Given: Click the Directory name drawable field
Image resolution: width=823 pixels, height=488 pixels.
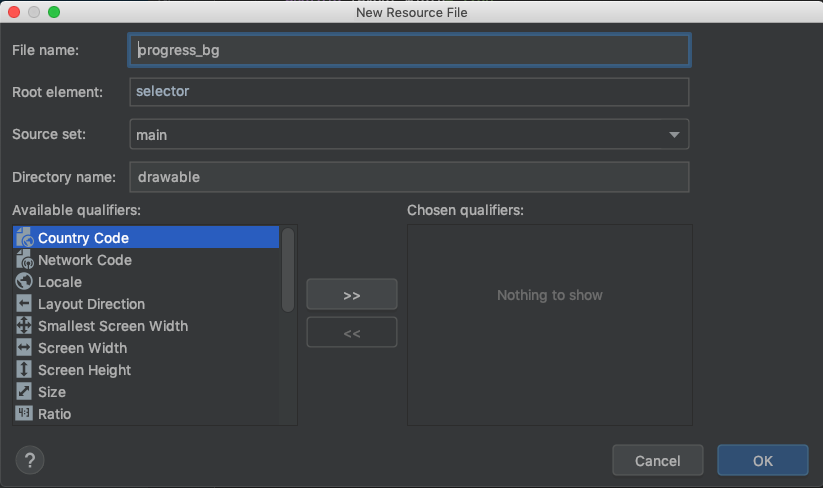Looking at the screenshot, I should click(x=409, y=177).
